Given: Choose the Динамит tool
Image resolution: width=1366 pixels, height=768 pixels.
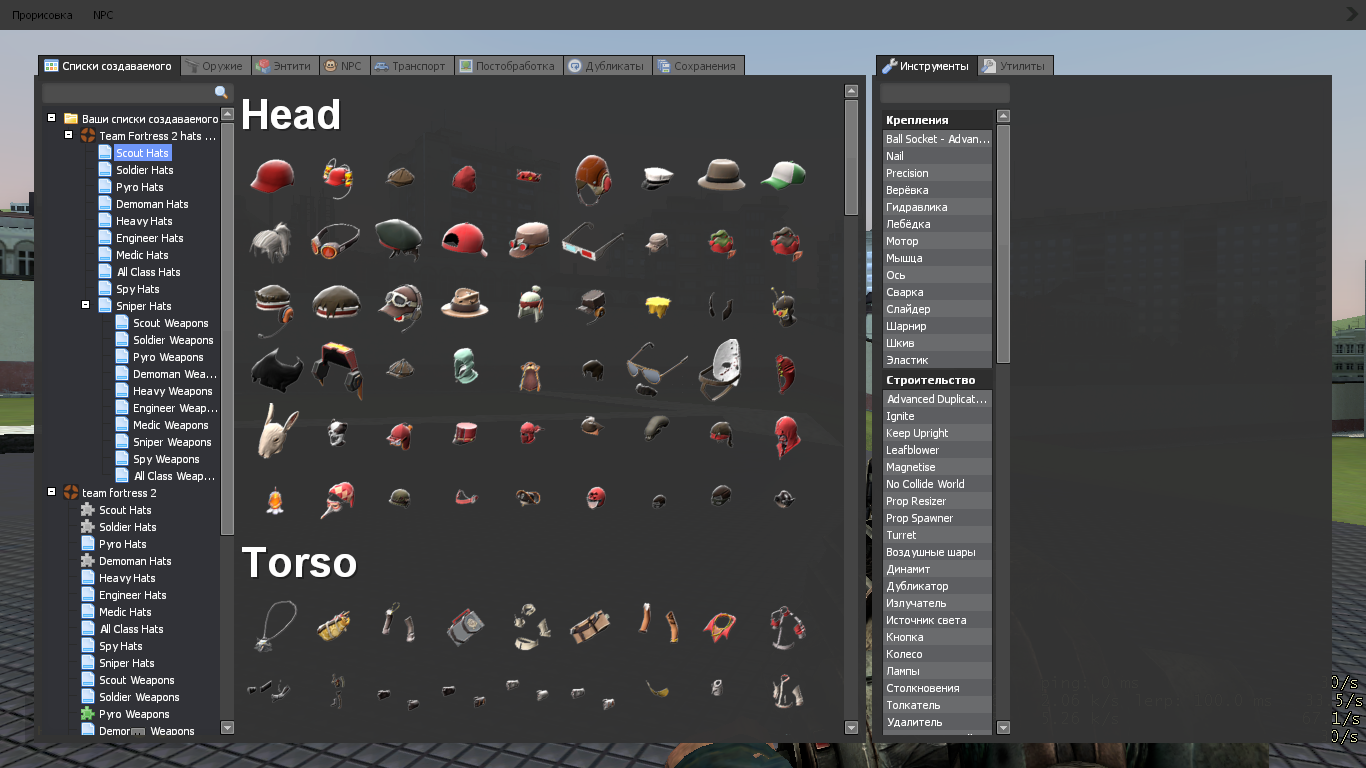Looking at the screenshot, I should 938,569.
